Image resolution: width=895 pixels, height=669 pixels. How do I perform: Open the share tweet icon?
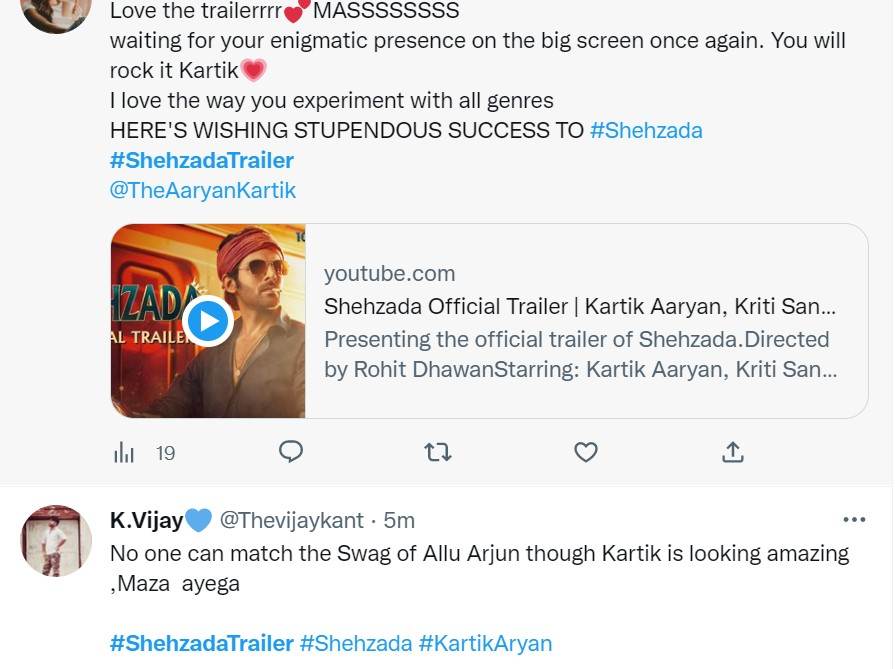point(732,452)
